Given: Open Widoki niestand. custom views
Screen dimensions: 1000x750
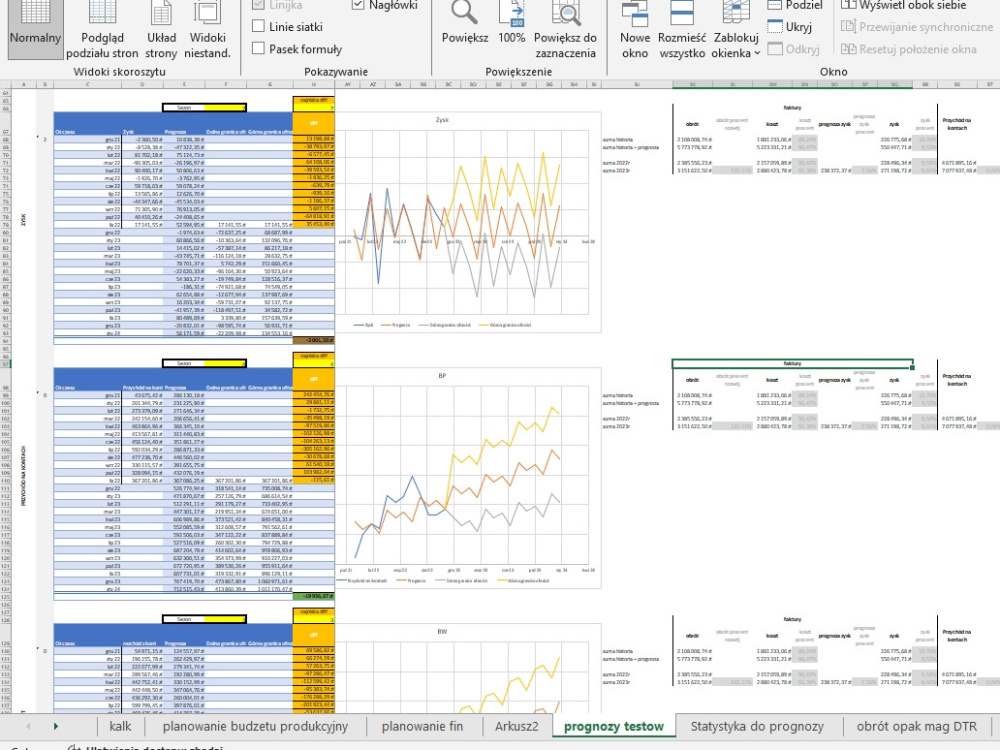Looking at the screenshot, I should click(207, 29).
